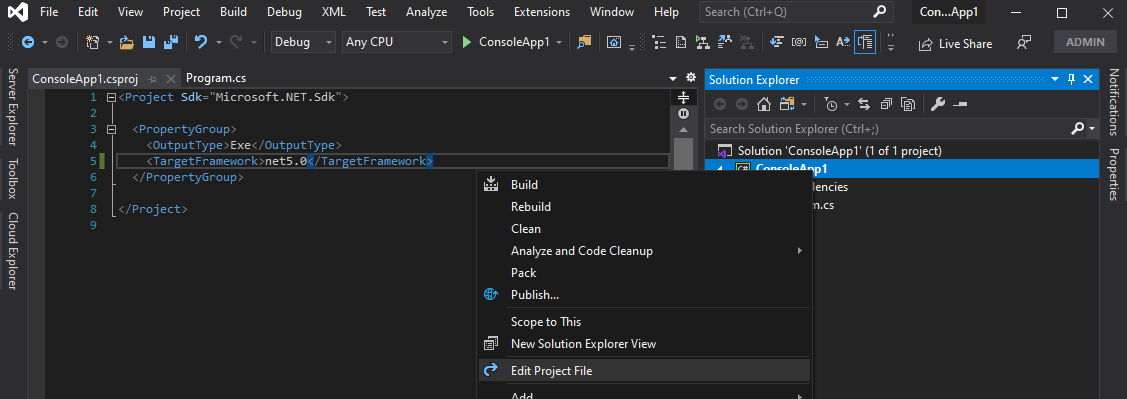Open the Extensions menu
Screen dimensions: 1127x399
click(x=542, y=12)
